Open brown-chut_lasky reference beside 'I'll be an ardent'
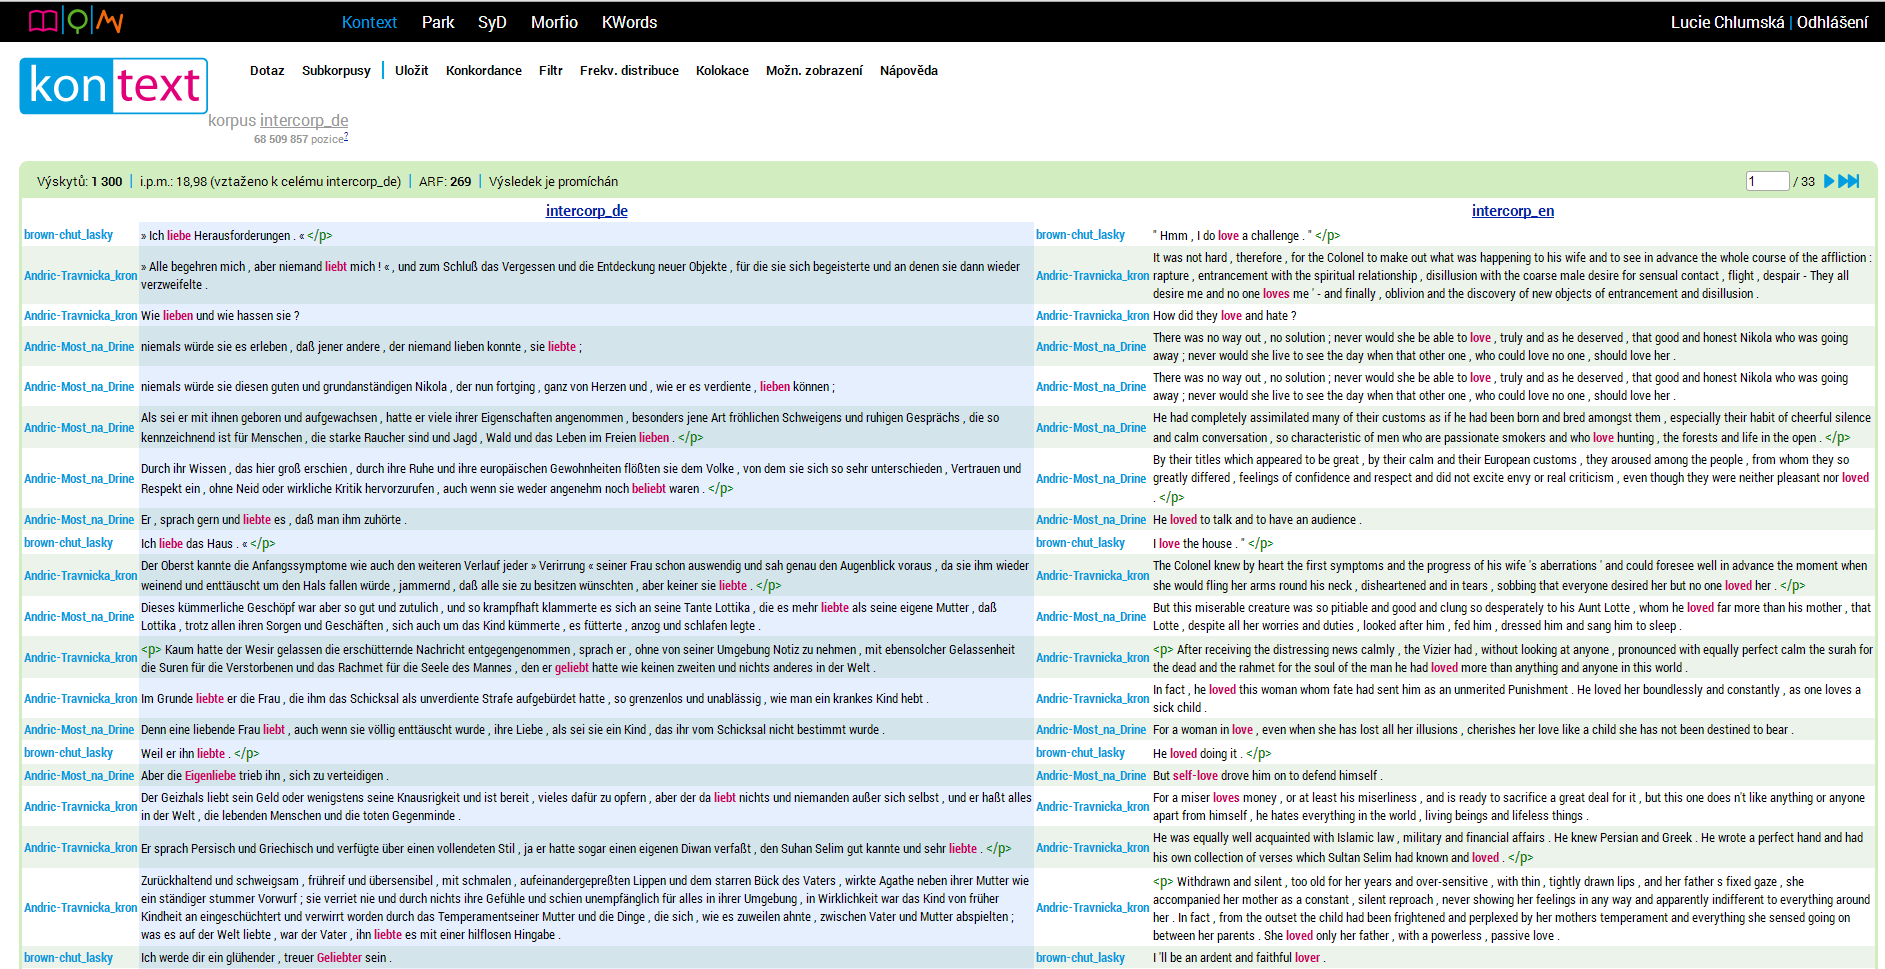This screenshot has width=1885, height=969. (x=1081, y=958)
